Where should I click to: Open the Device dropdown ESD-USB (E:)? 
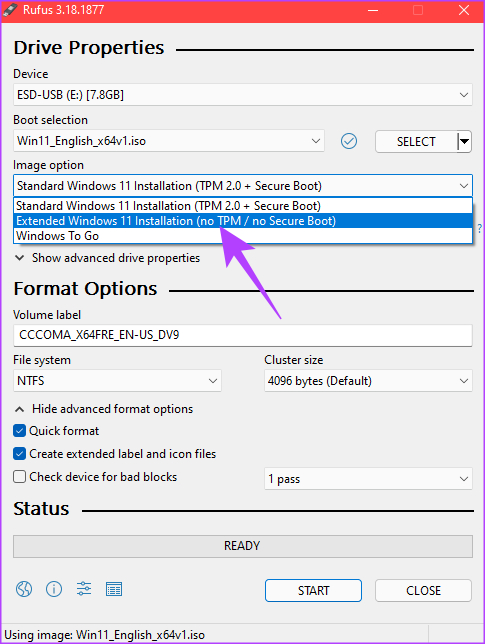[243, 95]
